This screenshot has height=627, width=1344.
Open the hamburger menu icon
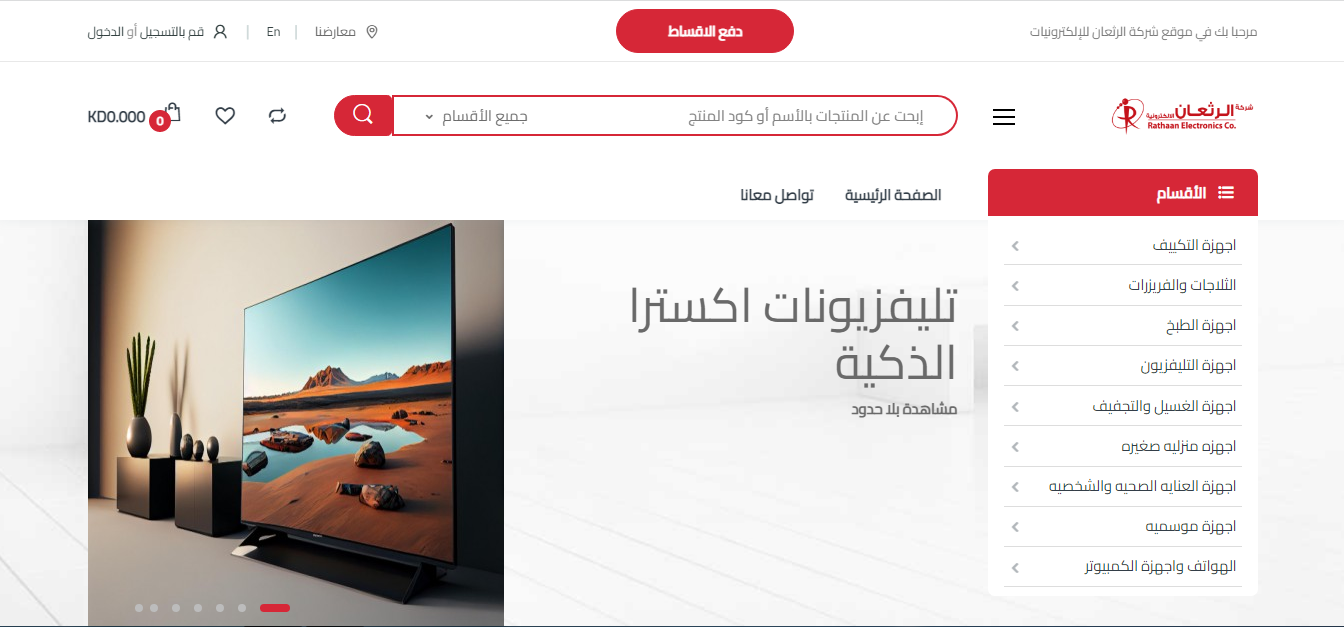click(1004, 117)
